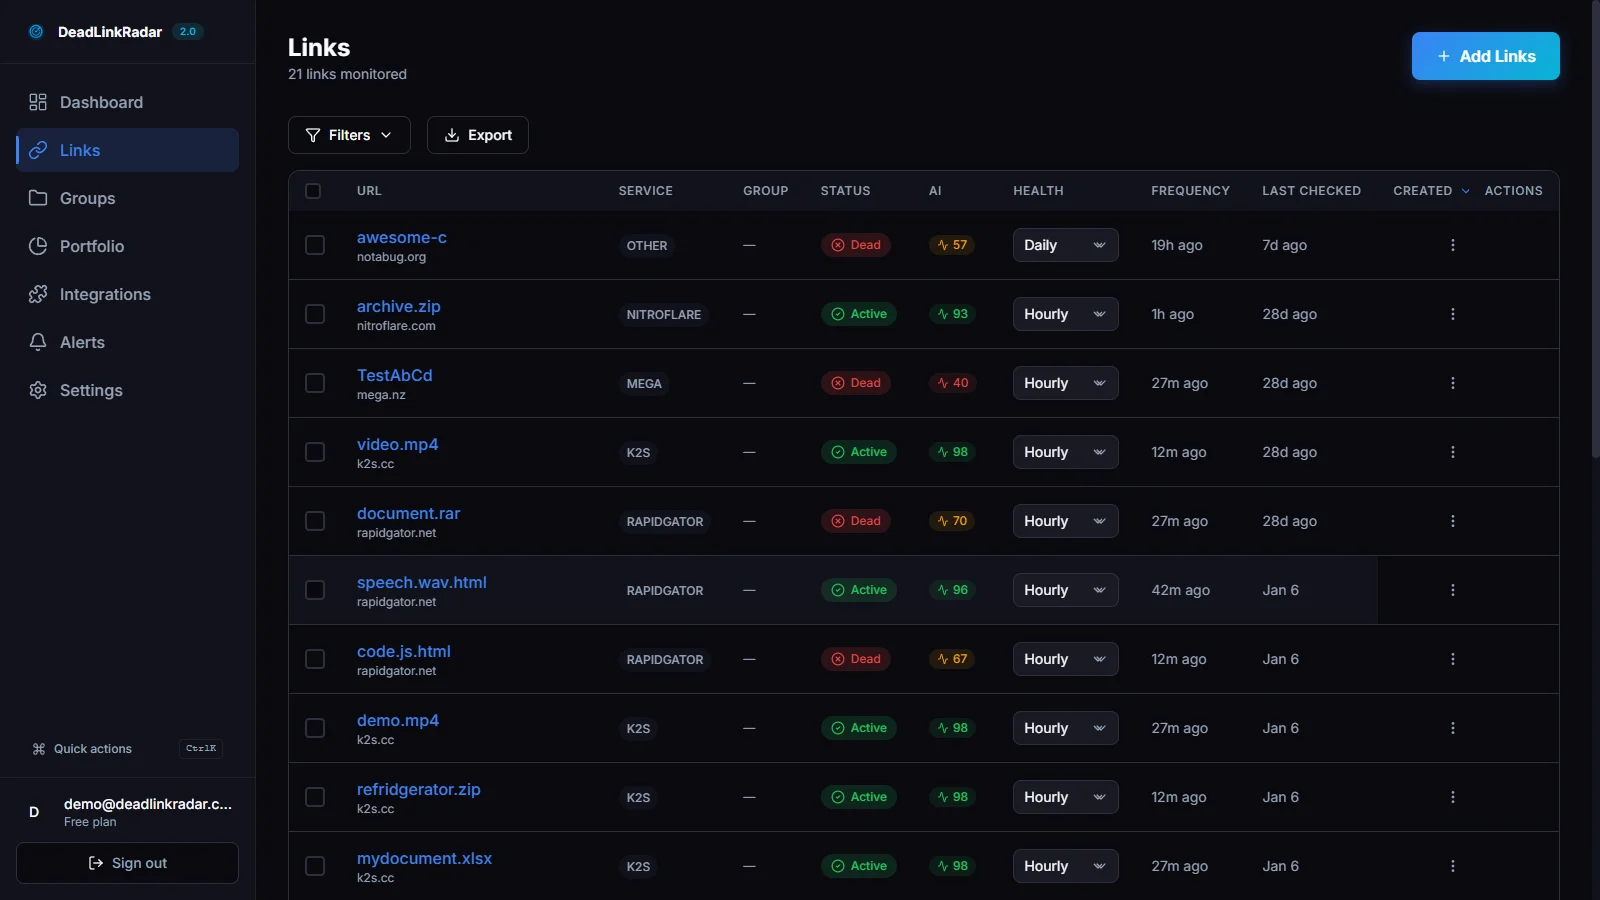
Task: Go to the Dashboard page
Action: (101, 102)
